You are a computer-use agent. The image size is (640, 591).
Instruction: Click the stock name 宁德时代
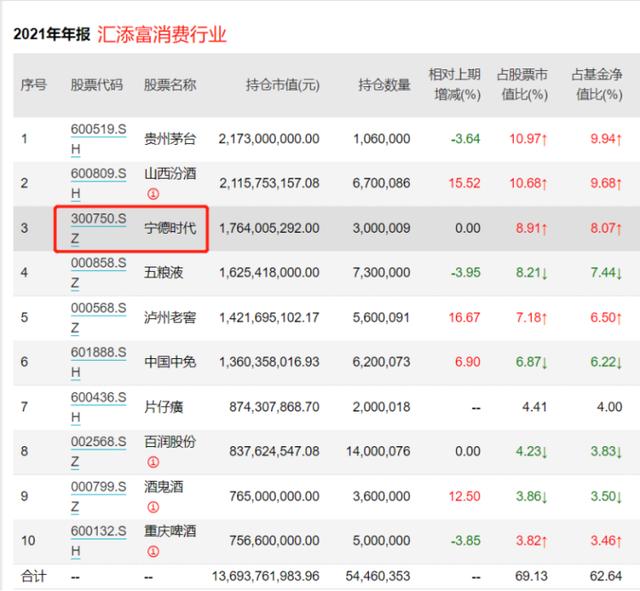pos(170,228)
